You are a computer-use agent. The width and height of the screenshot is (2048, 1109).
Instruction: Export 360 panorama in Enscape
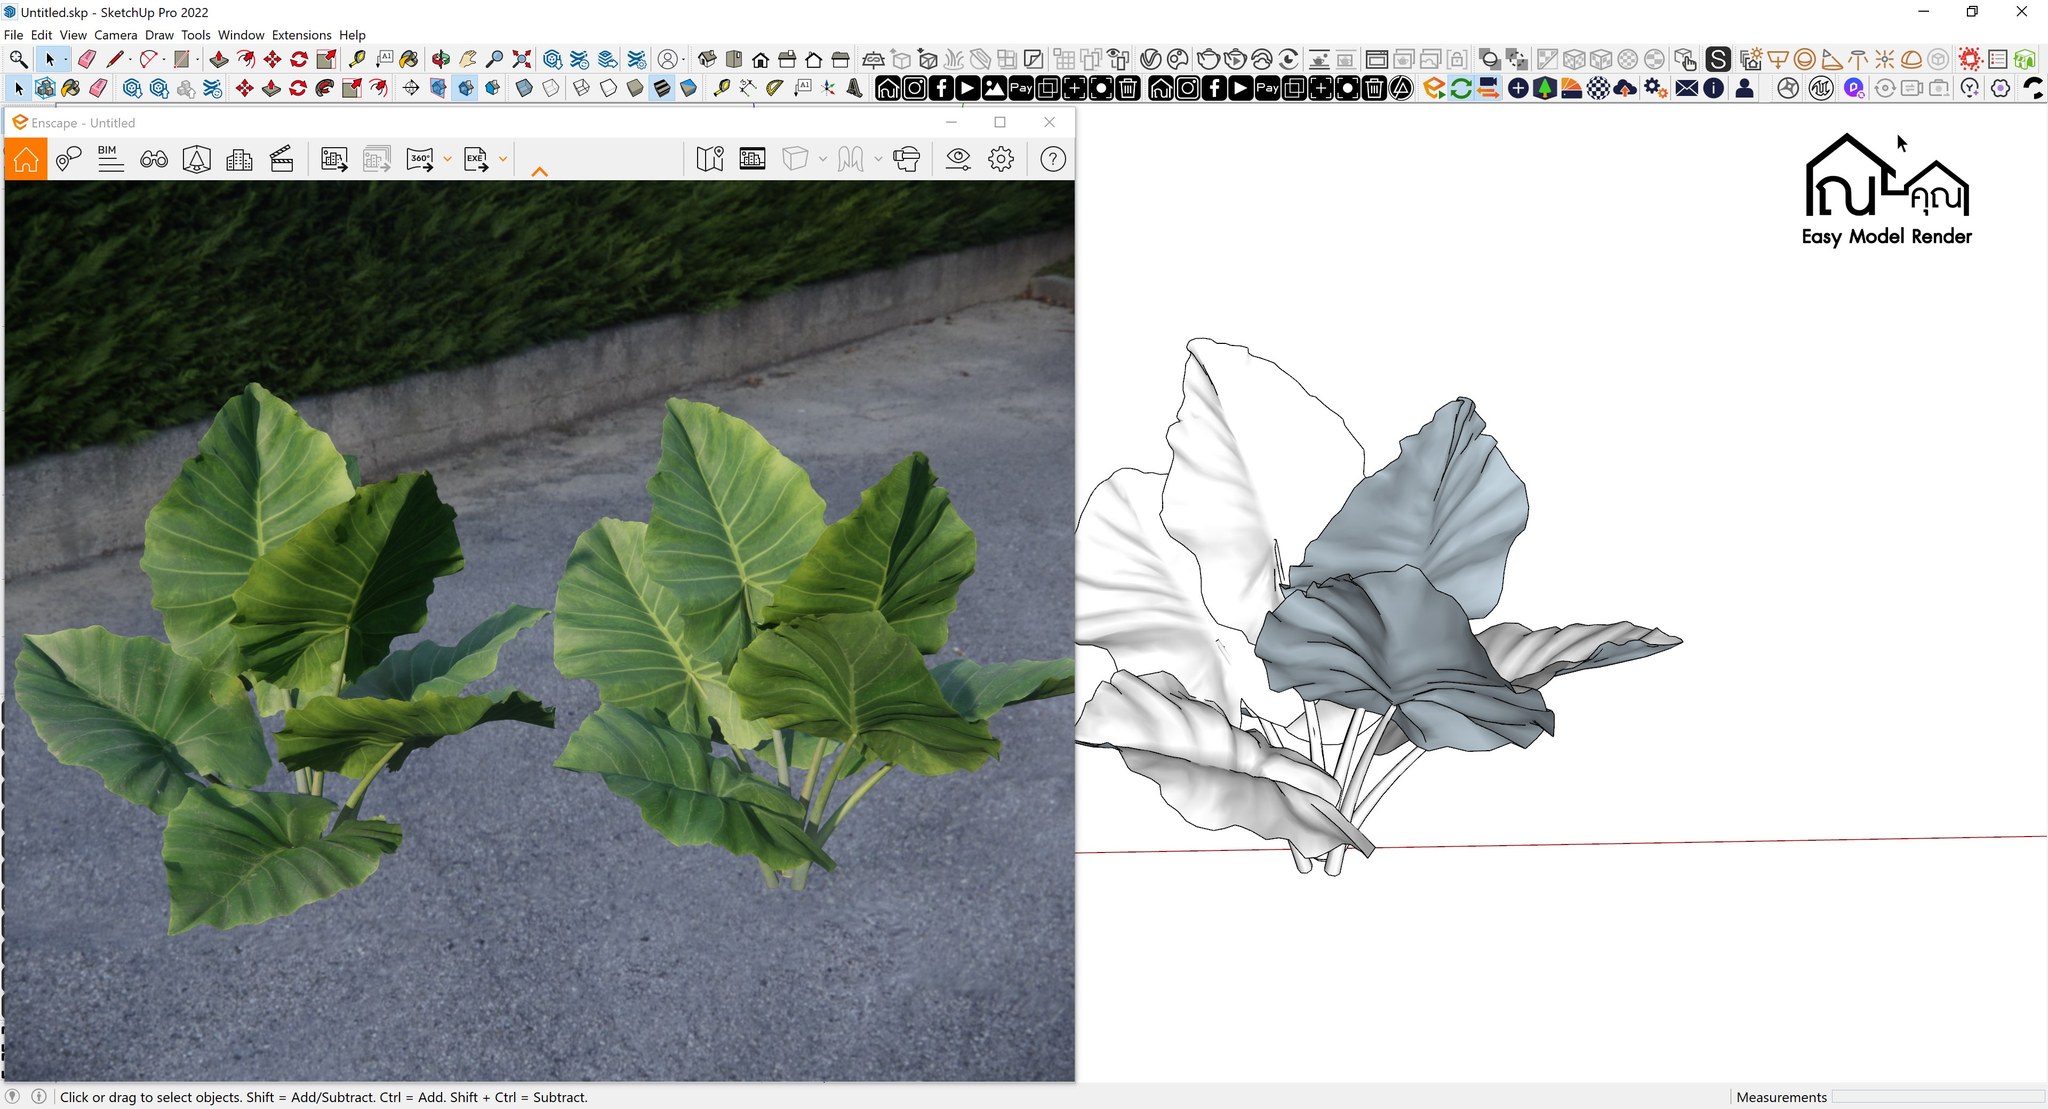click(x=420, y=159)
